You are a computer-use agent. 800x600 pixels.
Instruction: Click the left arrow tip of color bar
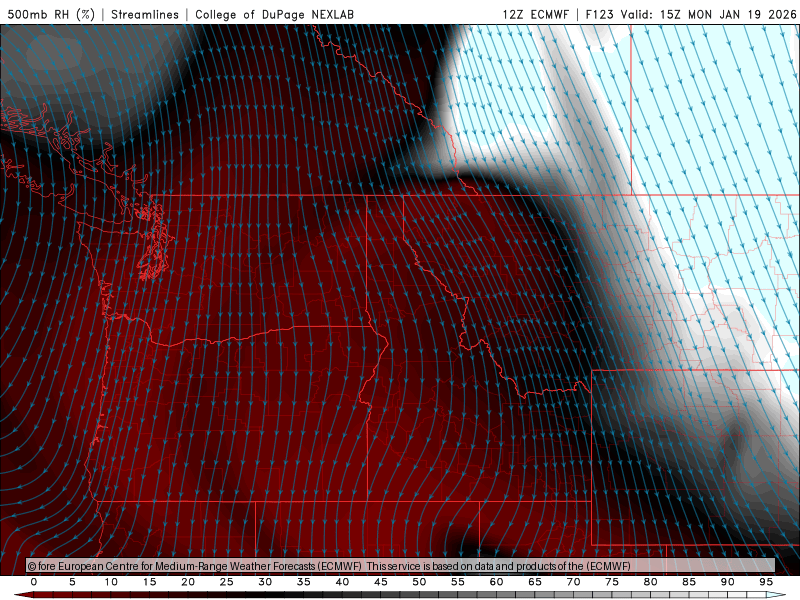click(19, 594)
